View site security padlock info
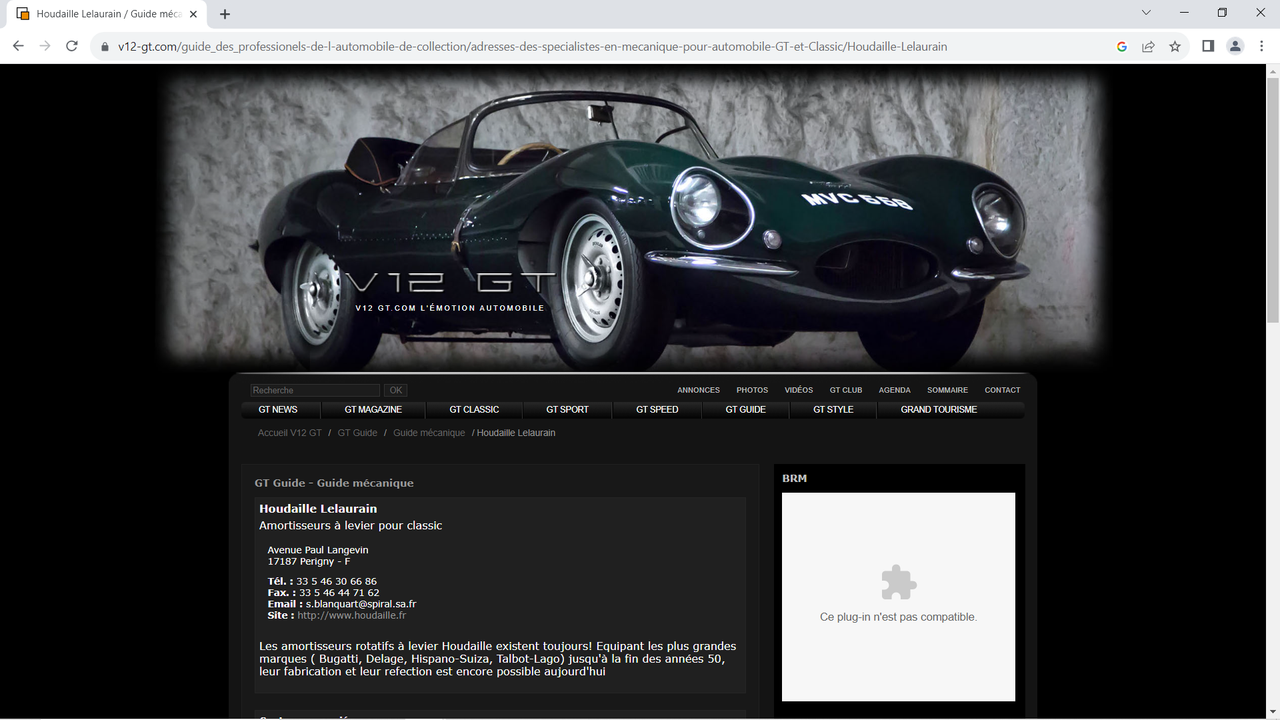 point(105,46)
